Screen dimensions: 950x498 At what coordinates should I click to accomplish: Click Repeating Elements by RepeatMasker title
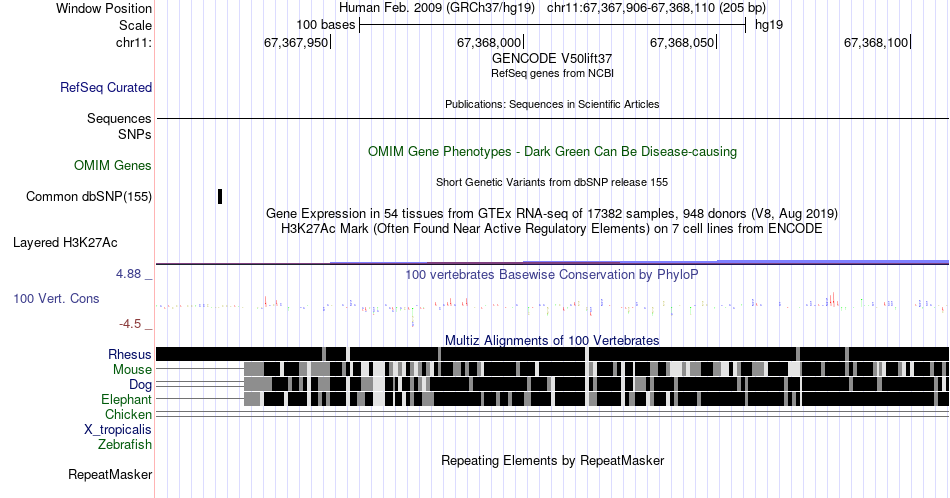click(x=552, y=460)
